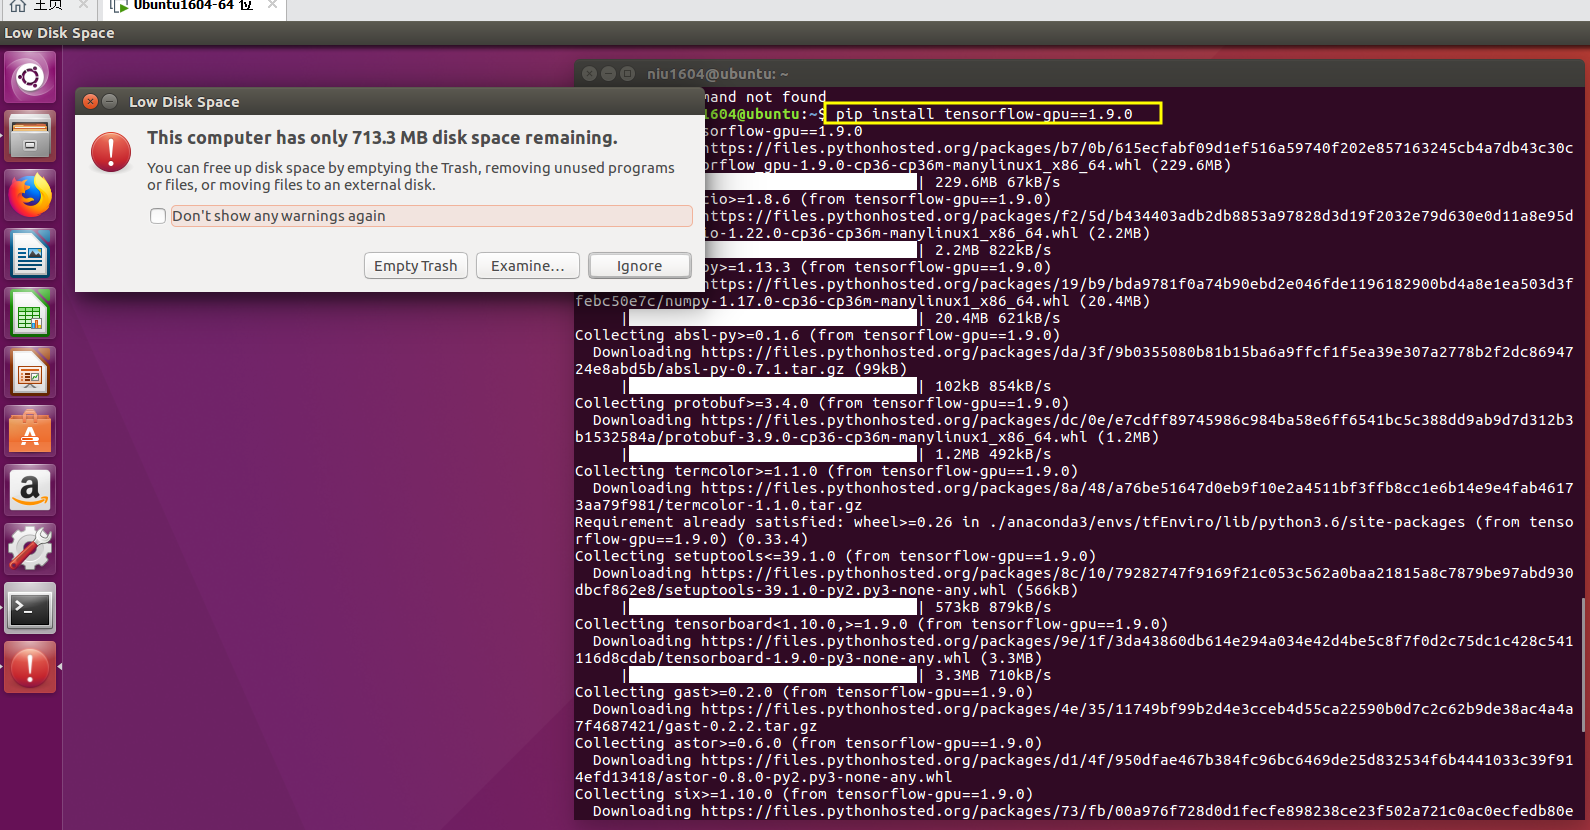
Task: Click the 229.6MB download progress bar
Action: pyautogui.click(x=810, y=182)
